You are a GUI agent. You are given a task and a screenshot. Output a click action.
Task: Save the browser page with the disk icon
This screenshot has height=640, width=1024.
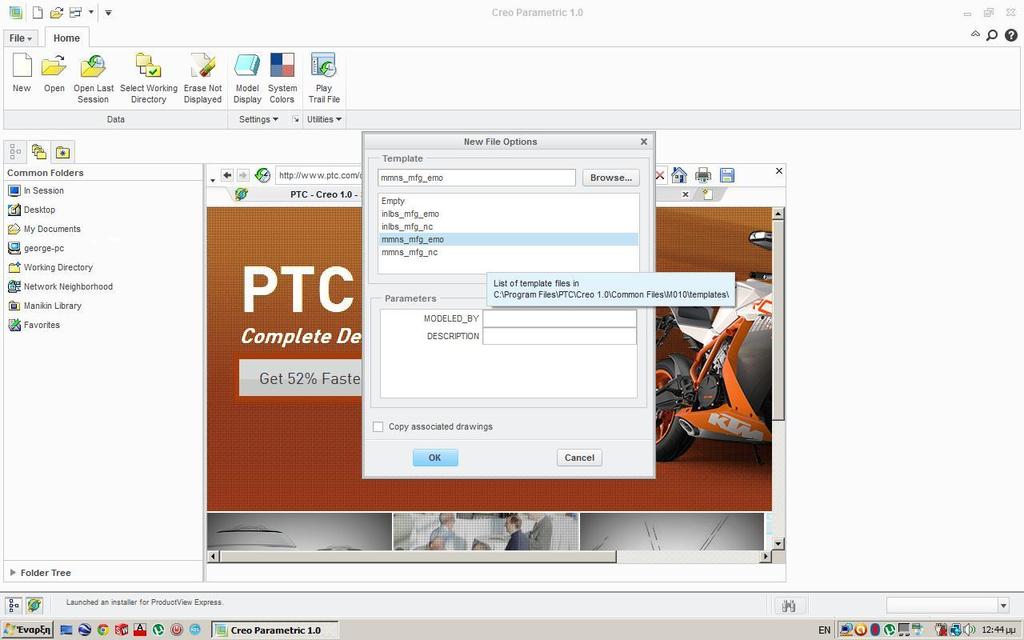pyautogui.click(x=727, y=175)
